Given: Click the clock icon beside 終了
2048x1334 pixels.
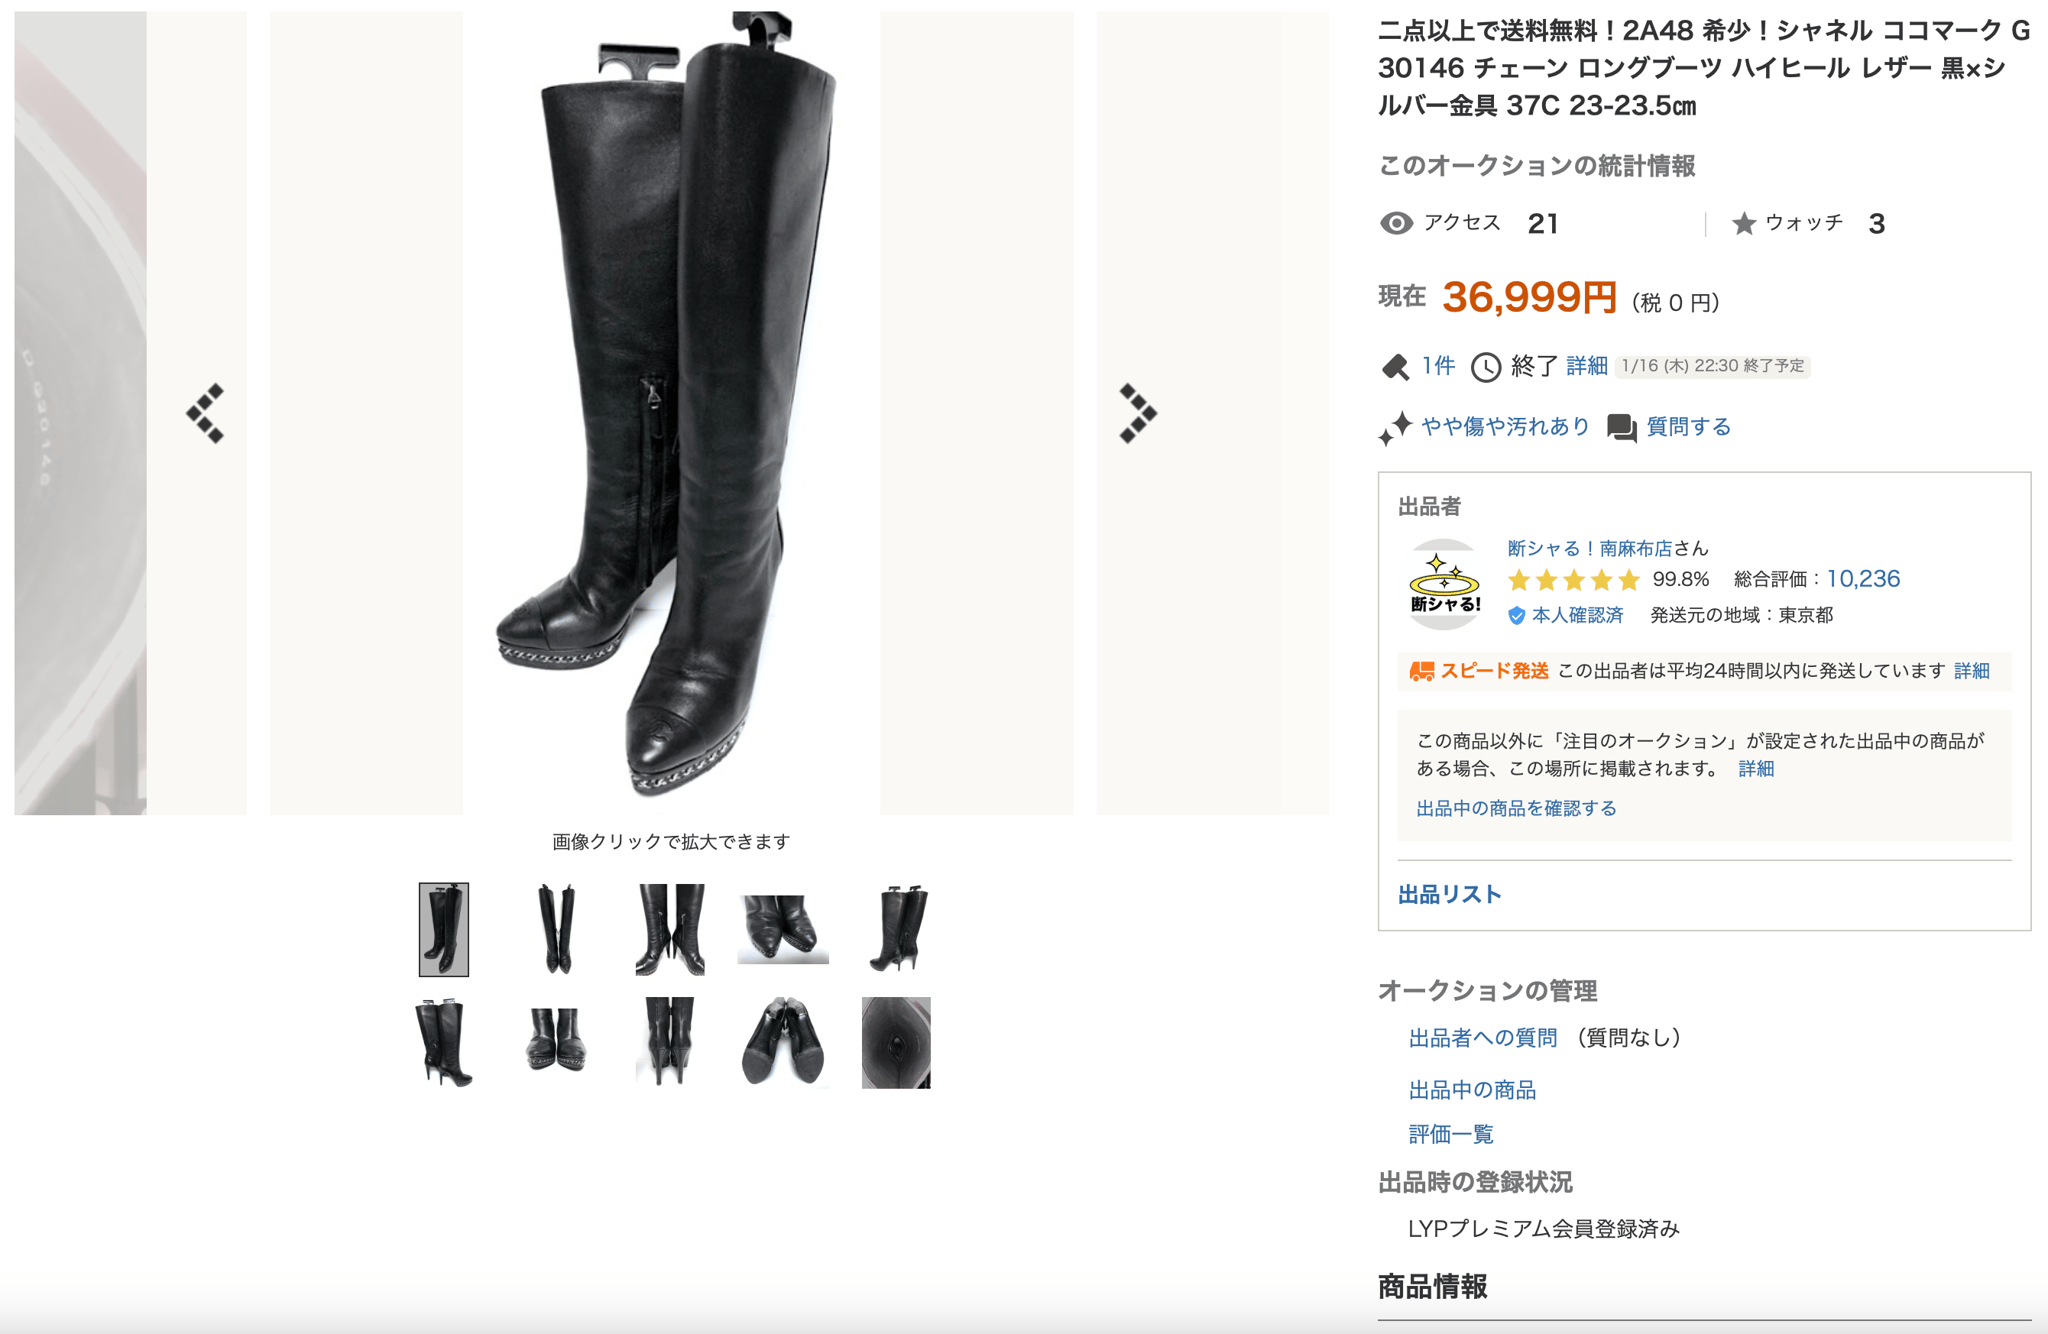Looking at the screenshot, I should click(x=1486, y=367).
